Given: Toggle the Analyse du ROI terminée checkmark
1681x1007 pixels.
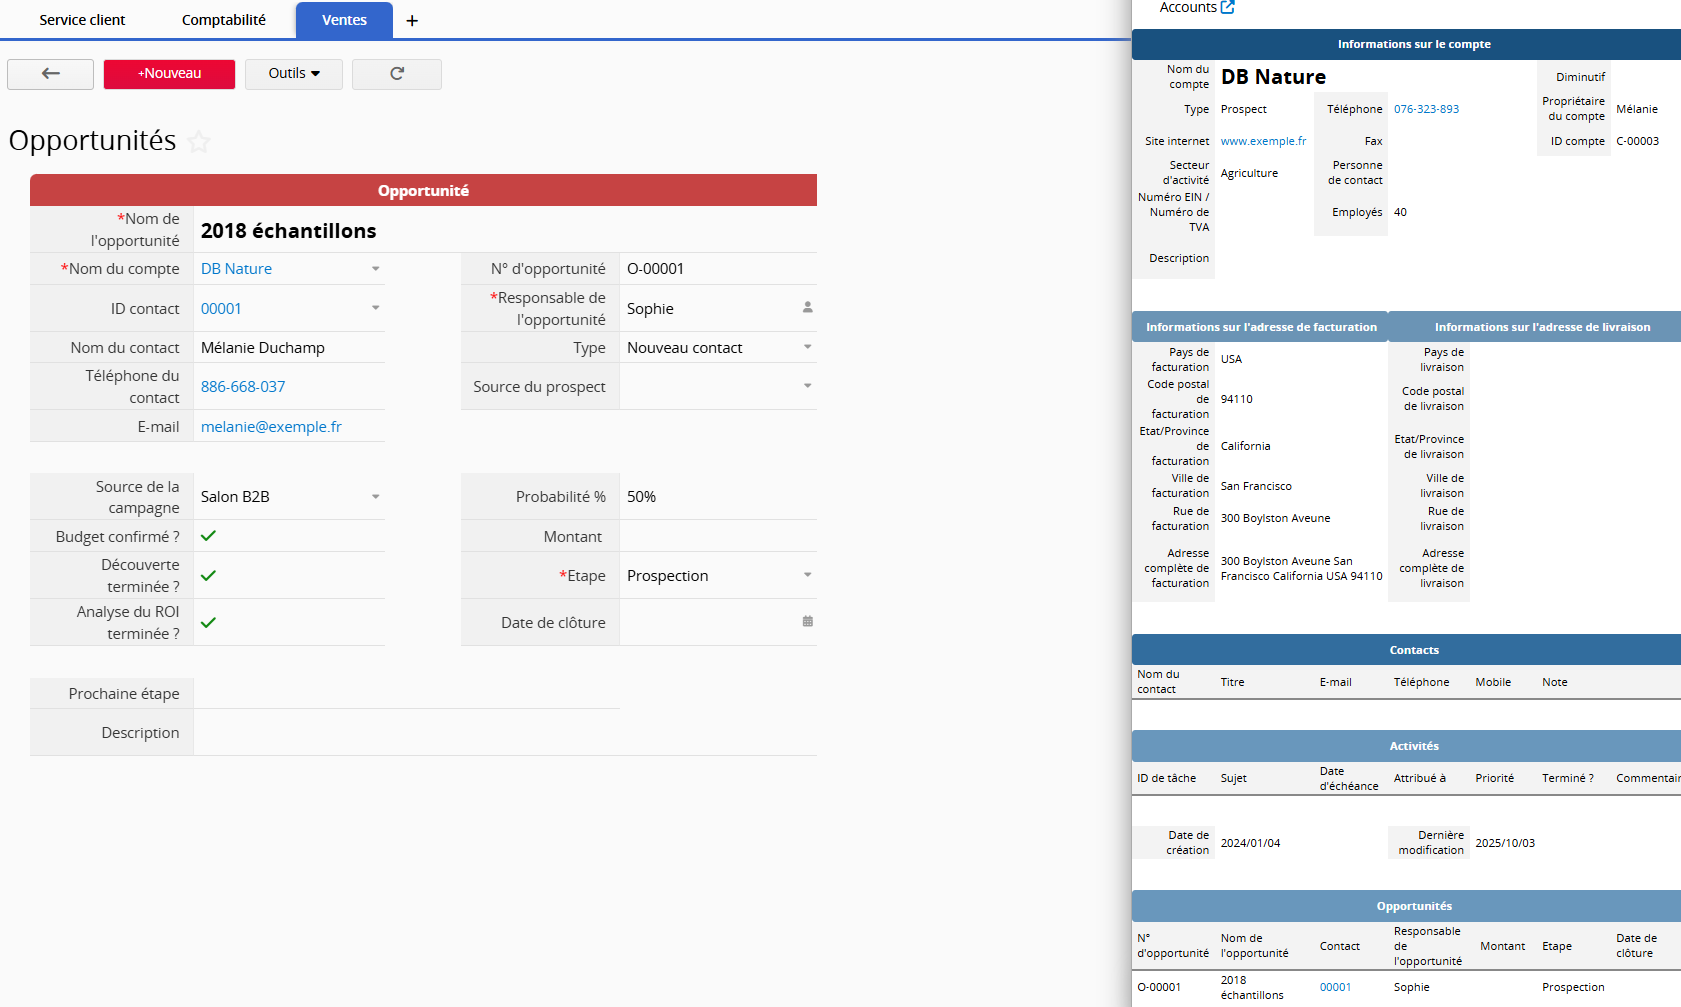Looking at the screenshot, I should click(x=208, y=623).
